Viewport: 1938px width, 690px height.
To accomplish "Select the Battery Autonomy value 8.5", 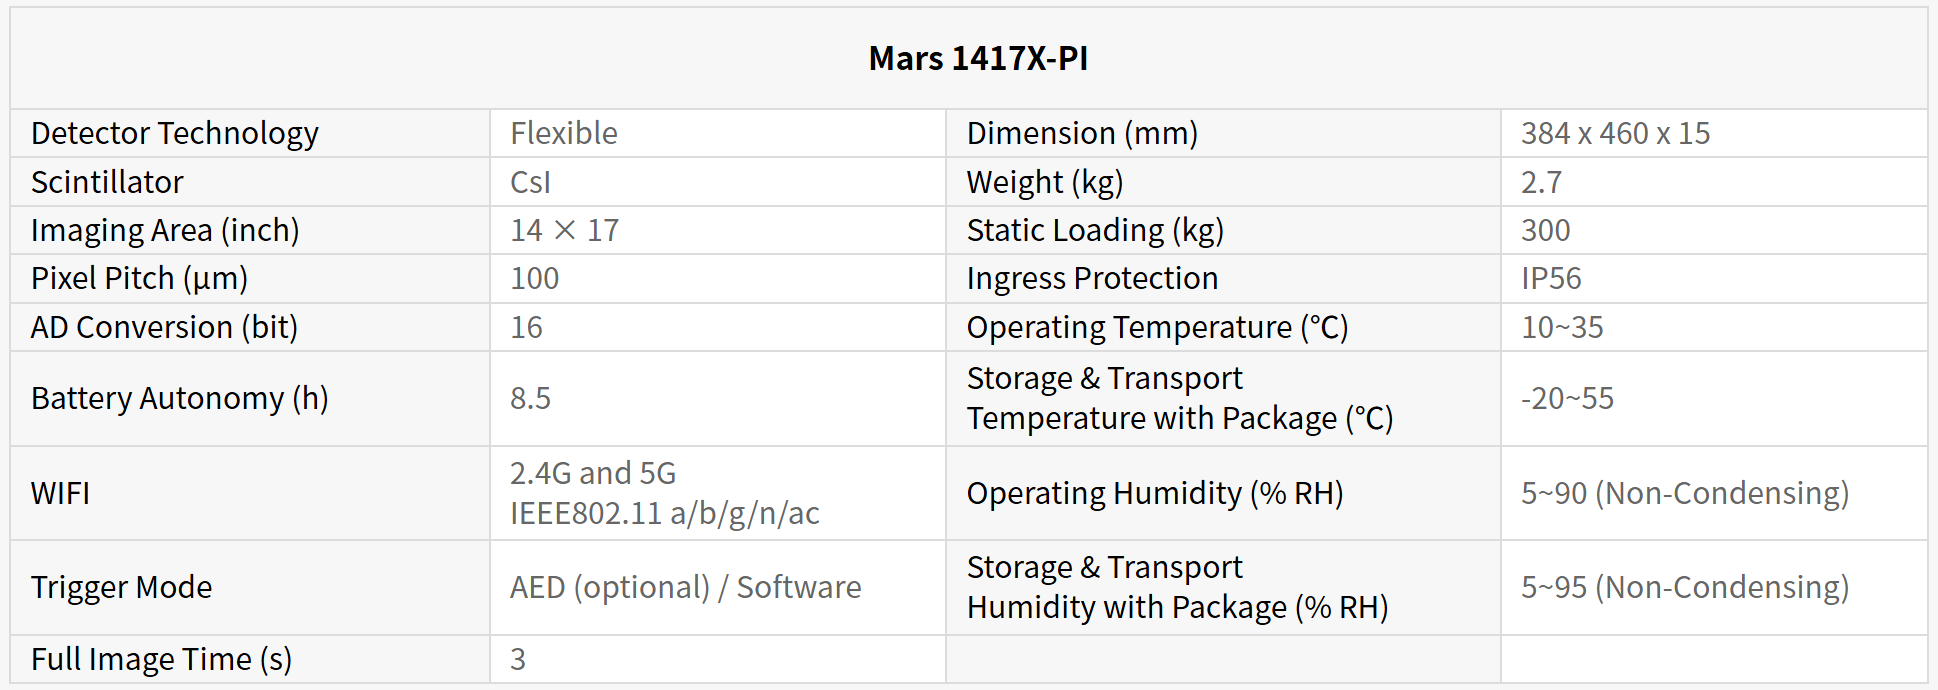I will coord(530,398).
